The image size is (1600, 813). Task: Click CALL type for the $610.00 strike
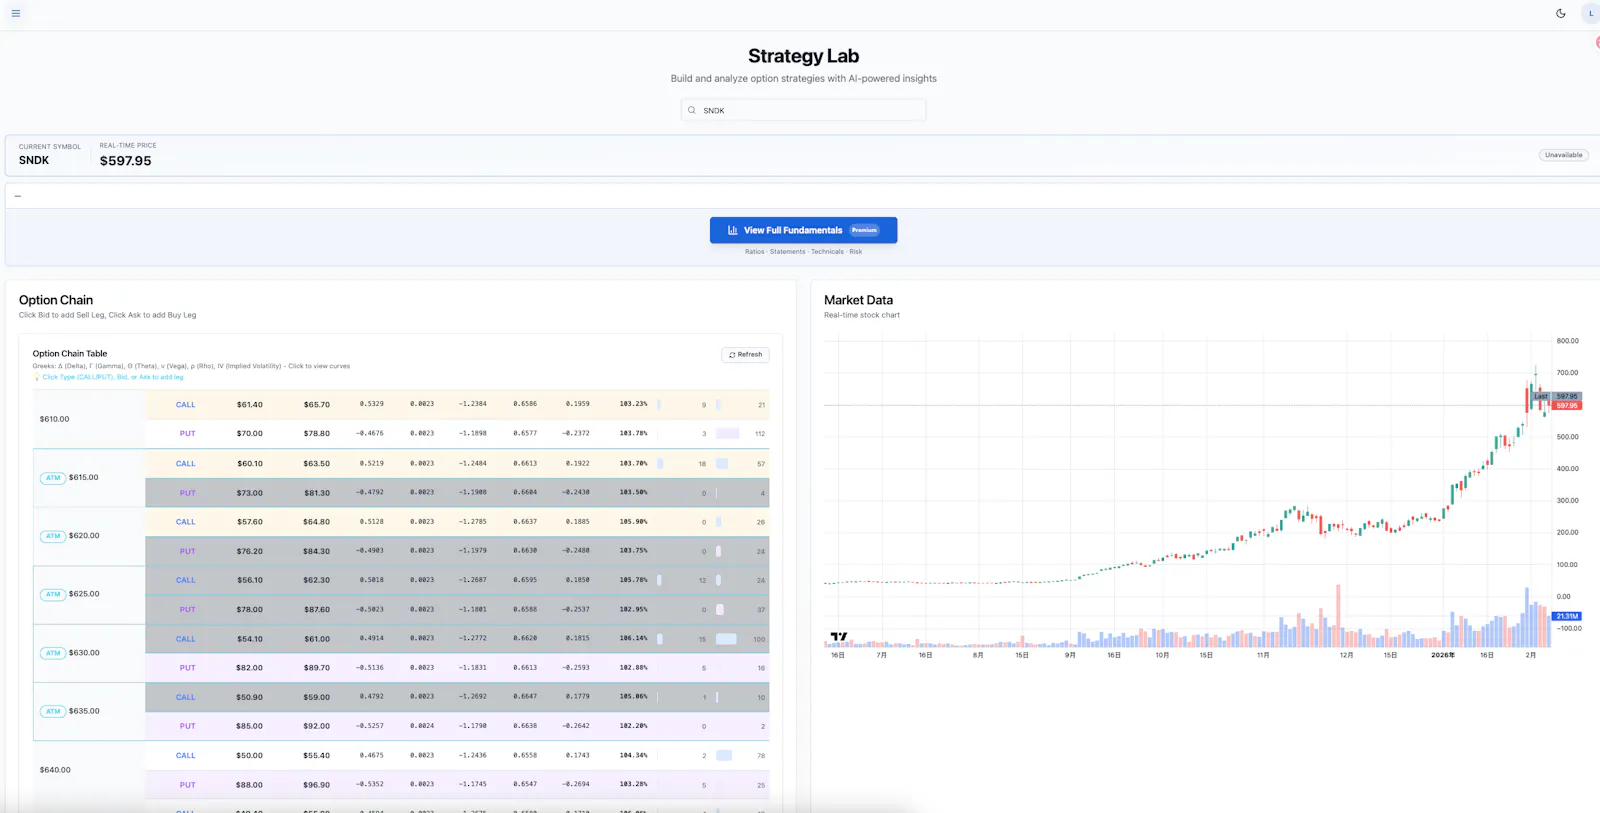point(185,405)
